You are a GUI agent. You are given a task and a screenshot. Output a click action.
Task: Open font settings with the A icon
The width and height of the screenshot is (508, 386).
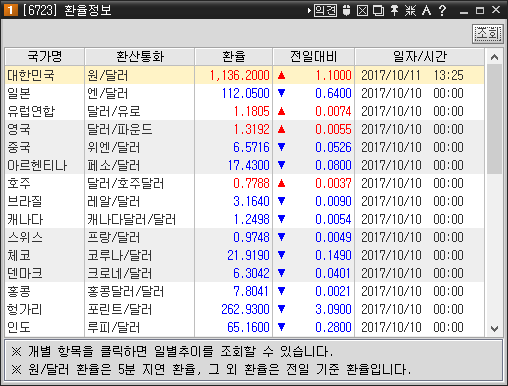tap(426, 10)
